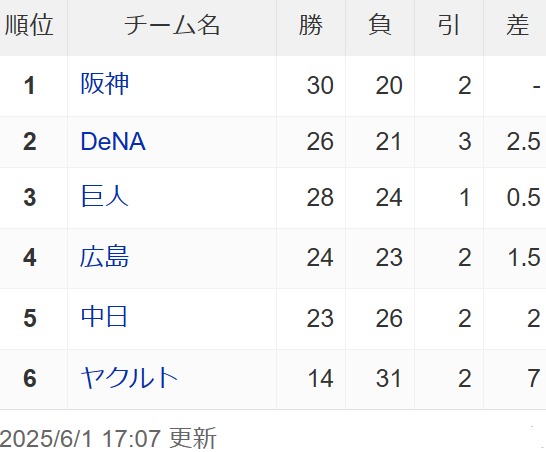The width and height of the screenshot is (546, 452).
Task: Click the 順位 column header
Action: [29, 25]
